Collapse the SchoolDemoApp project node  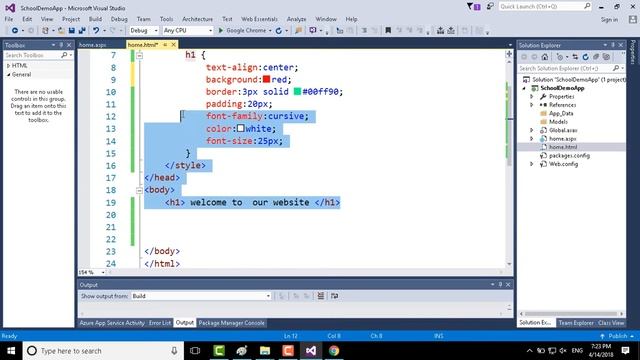click(x=524, y=88)
